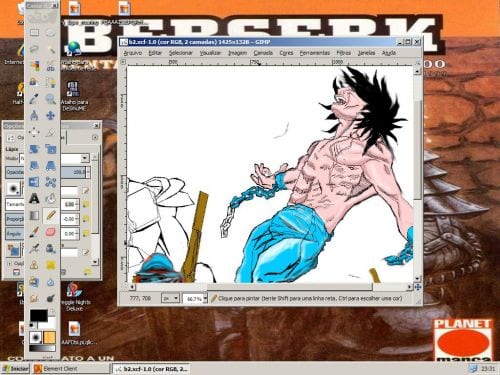The image size is (500, 375).
Task: Select the Gradient blend tool
Action: pos(34,215)
